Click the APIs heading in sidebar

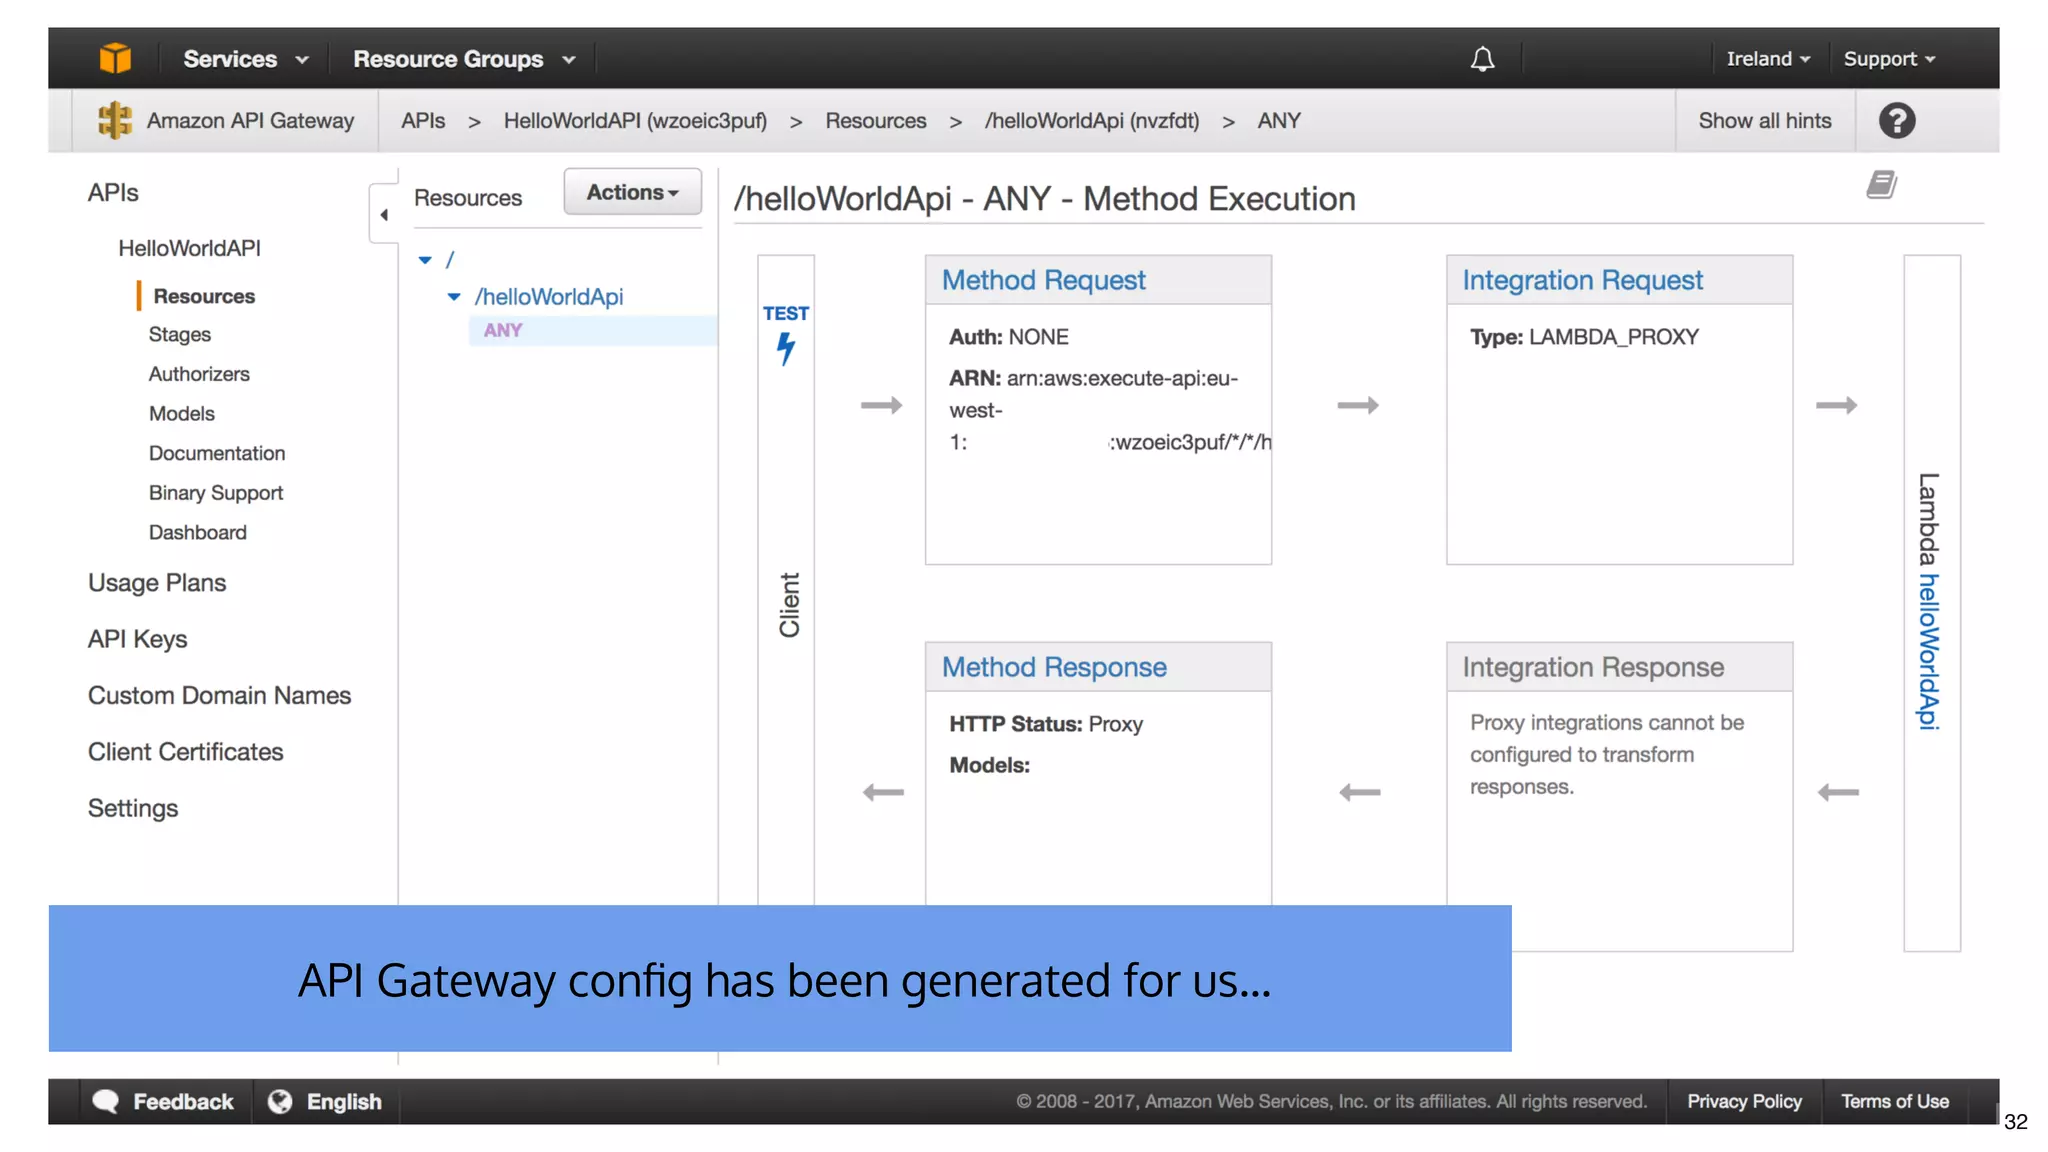point(113,193)
